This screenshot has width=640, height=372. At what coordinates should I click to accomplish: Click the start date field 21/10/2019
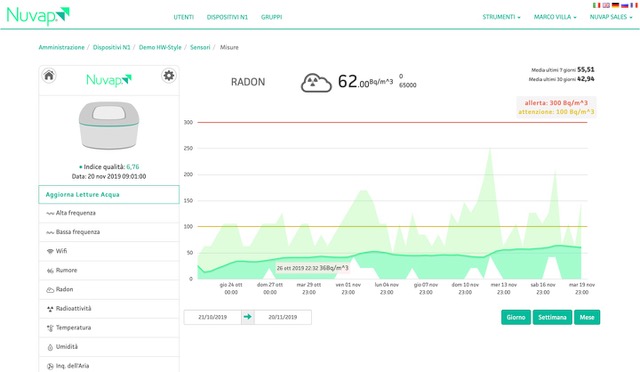click(x=213, y=317)
